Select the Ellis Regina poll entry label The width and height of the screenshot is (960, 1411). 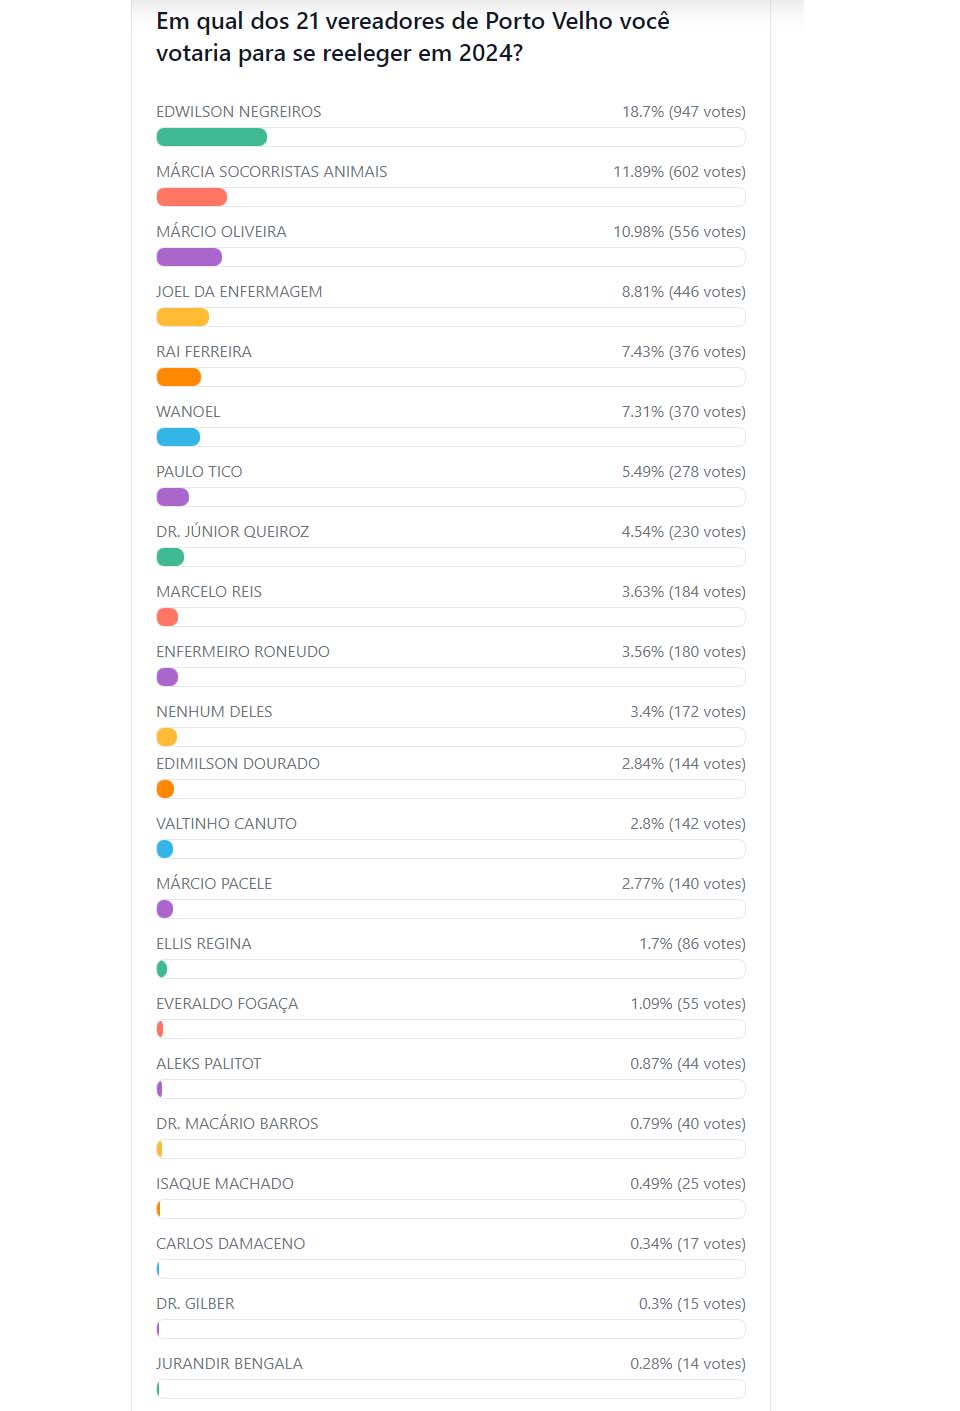[204, 944]
